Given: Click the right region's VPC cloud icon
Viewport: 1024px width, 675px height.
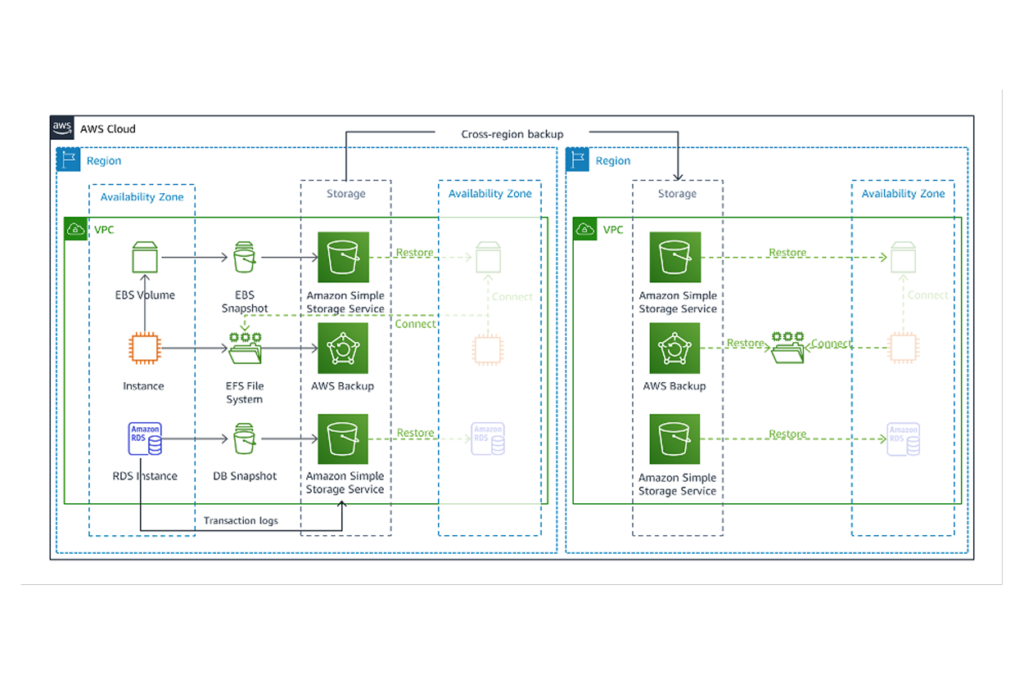Looking at the screenshot, I should pos(582,229).
